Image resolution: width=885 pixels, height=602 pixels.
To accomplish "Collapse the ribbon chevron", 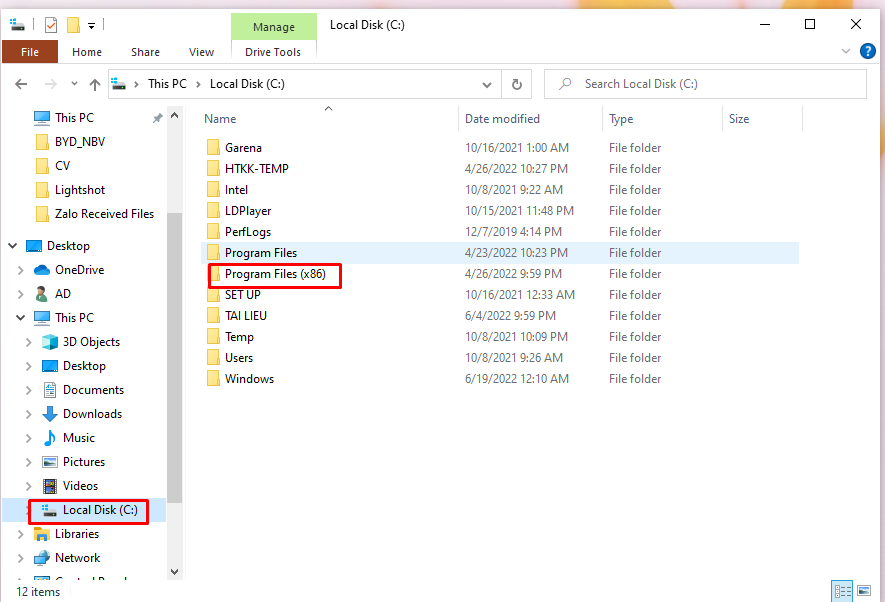I will click(x=846, y=51).
